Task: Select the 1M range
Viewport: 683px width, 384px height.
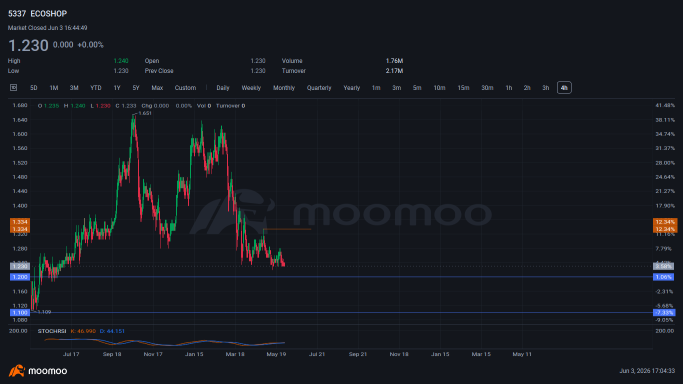Action: coord(54,88)
